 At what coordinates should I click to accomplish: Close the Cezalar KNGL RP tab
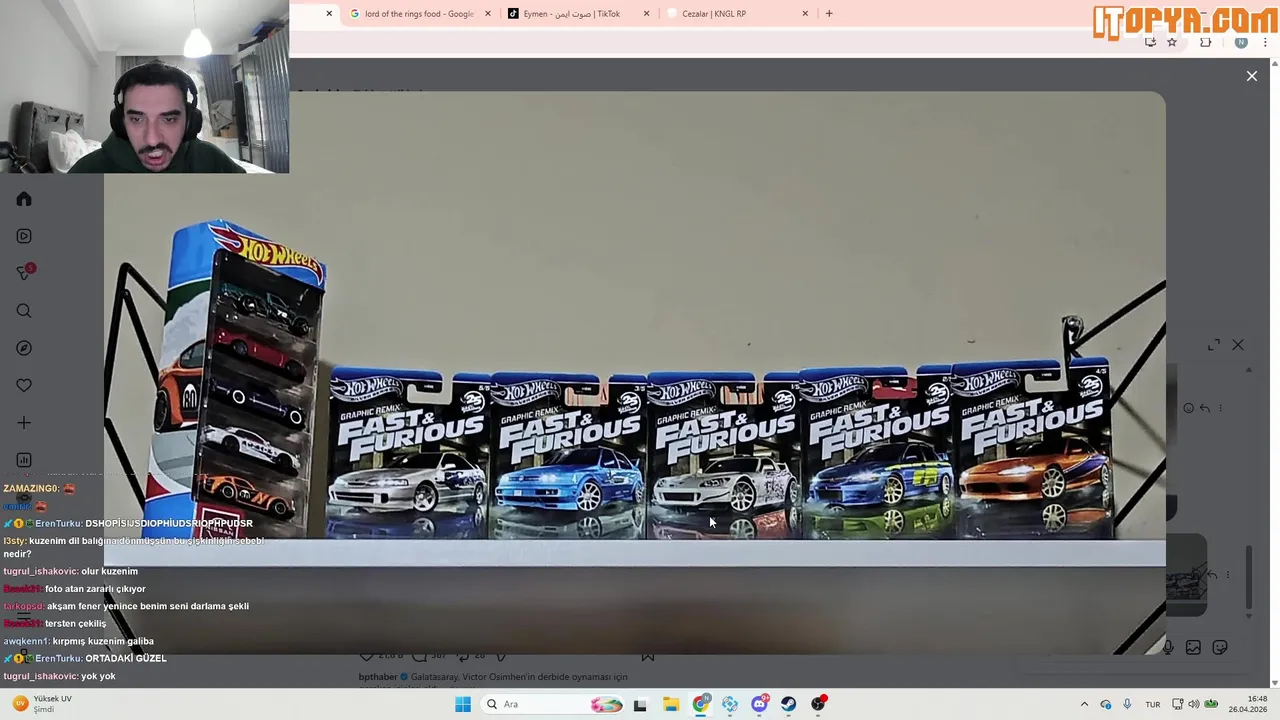[805, 14]
